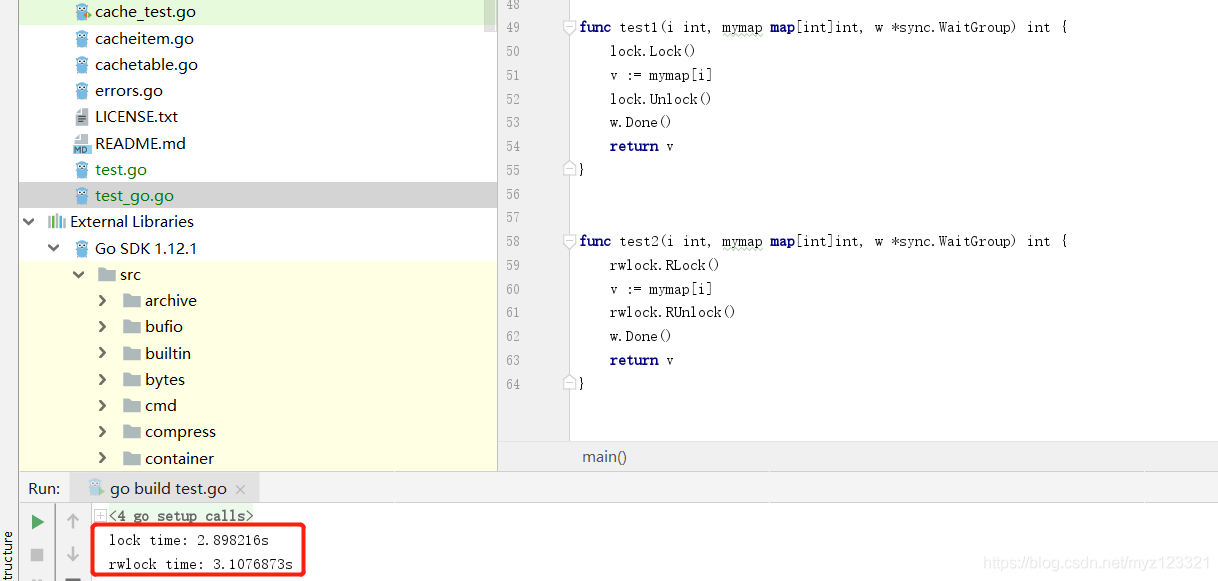1218x581 pixels.
Task: Click line number 59 in the gutter
Action: (513, 265)
